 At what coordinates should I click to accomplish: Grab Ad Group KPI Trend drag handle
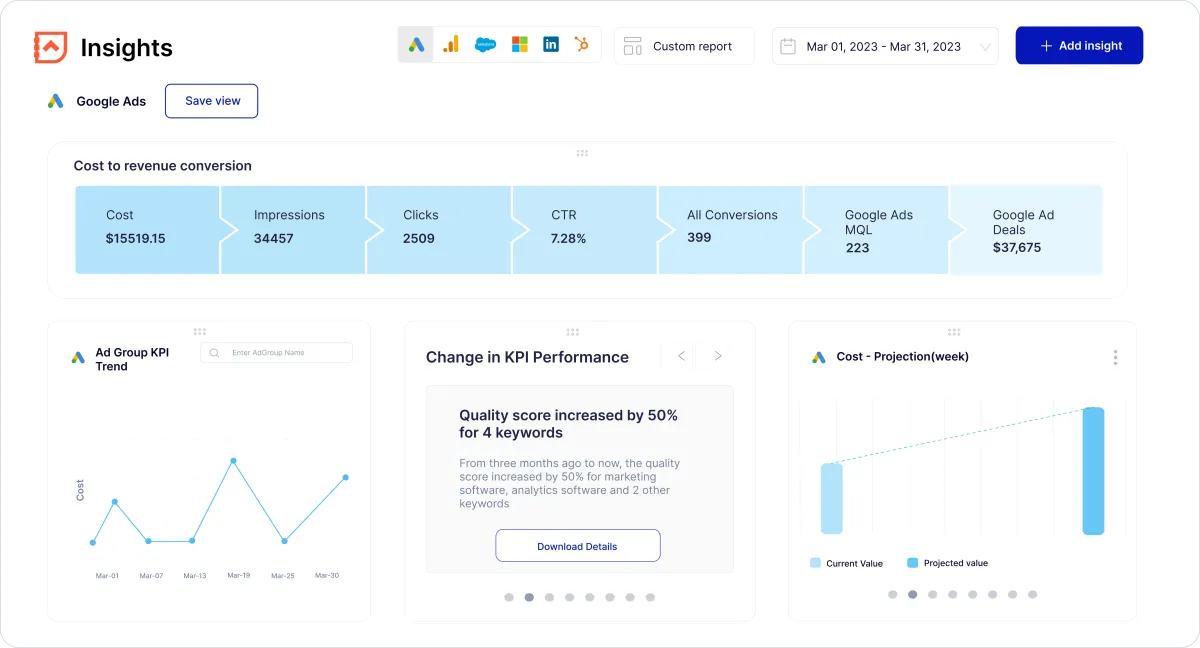(x=200, y=331)
